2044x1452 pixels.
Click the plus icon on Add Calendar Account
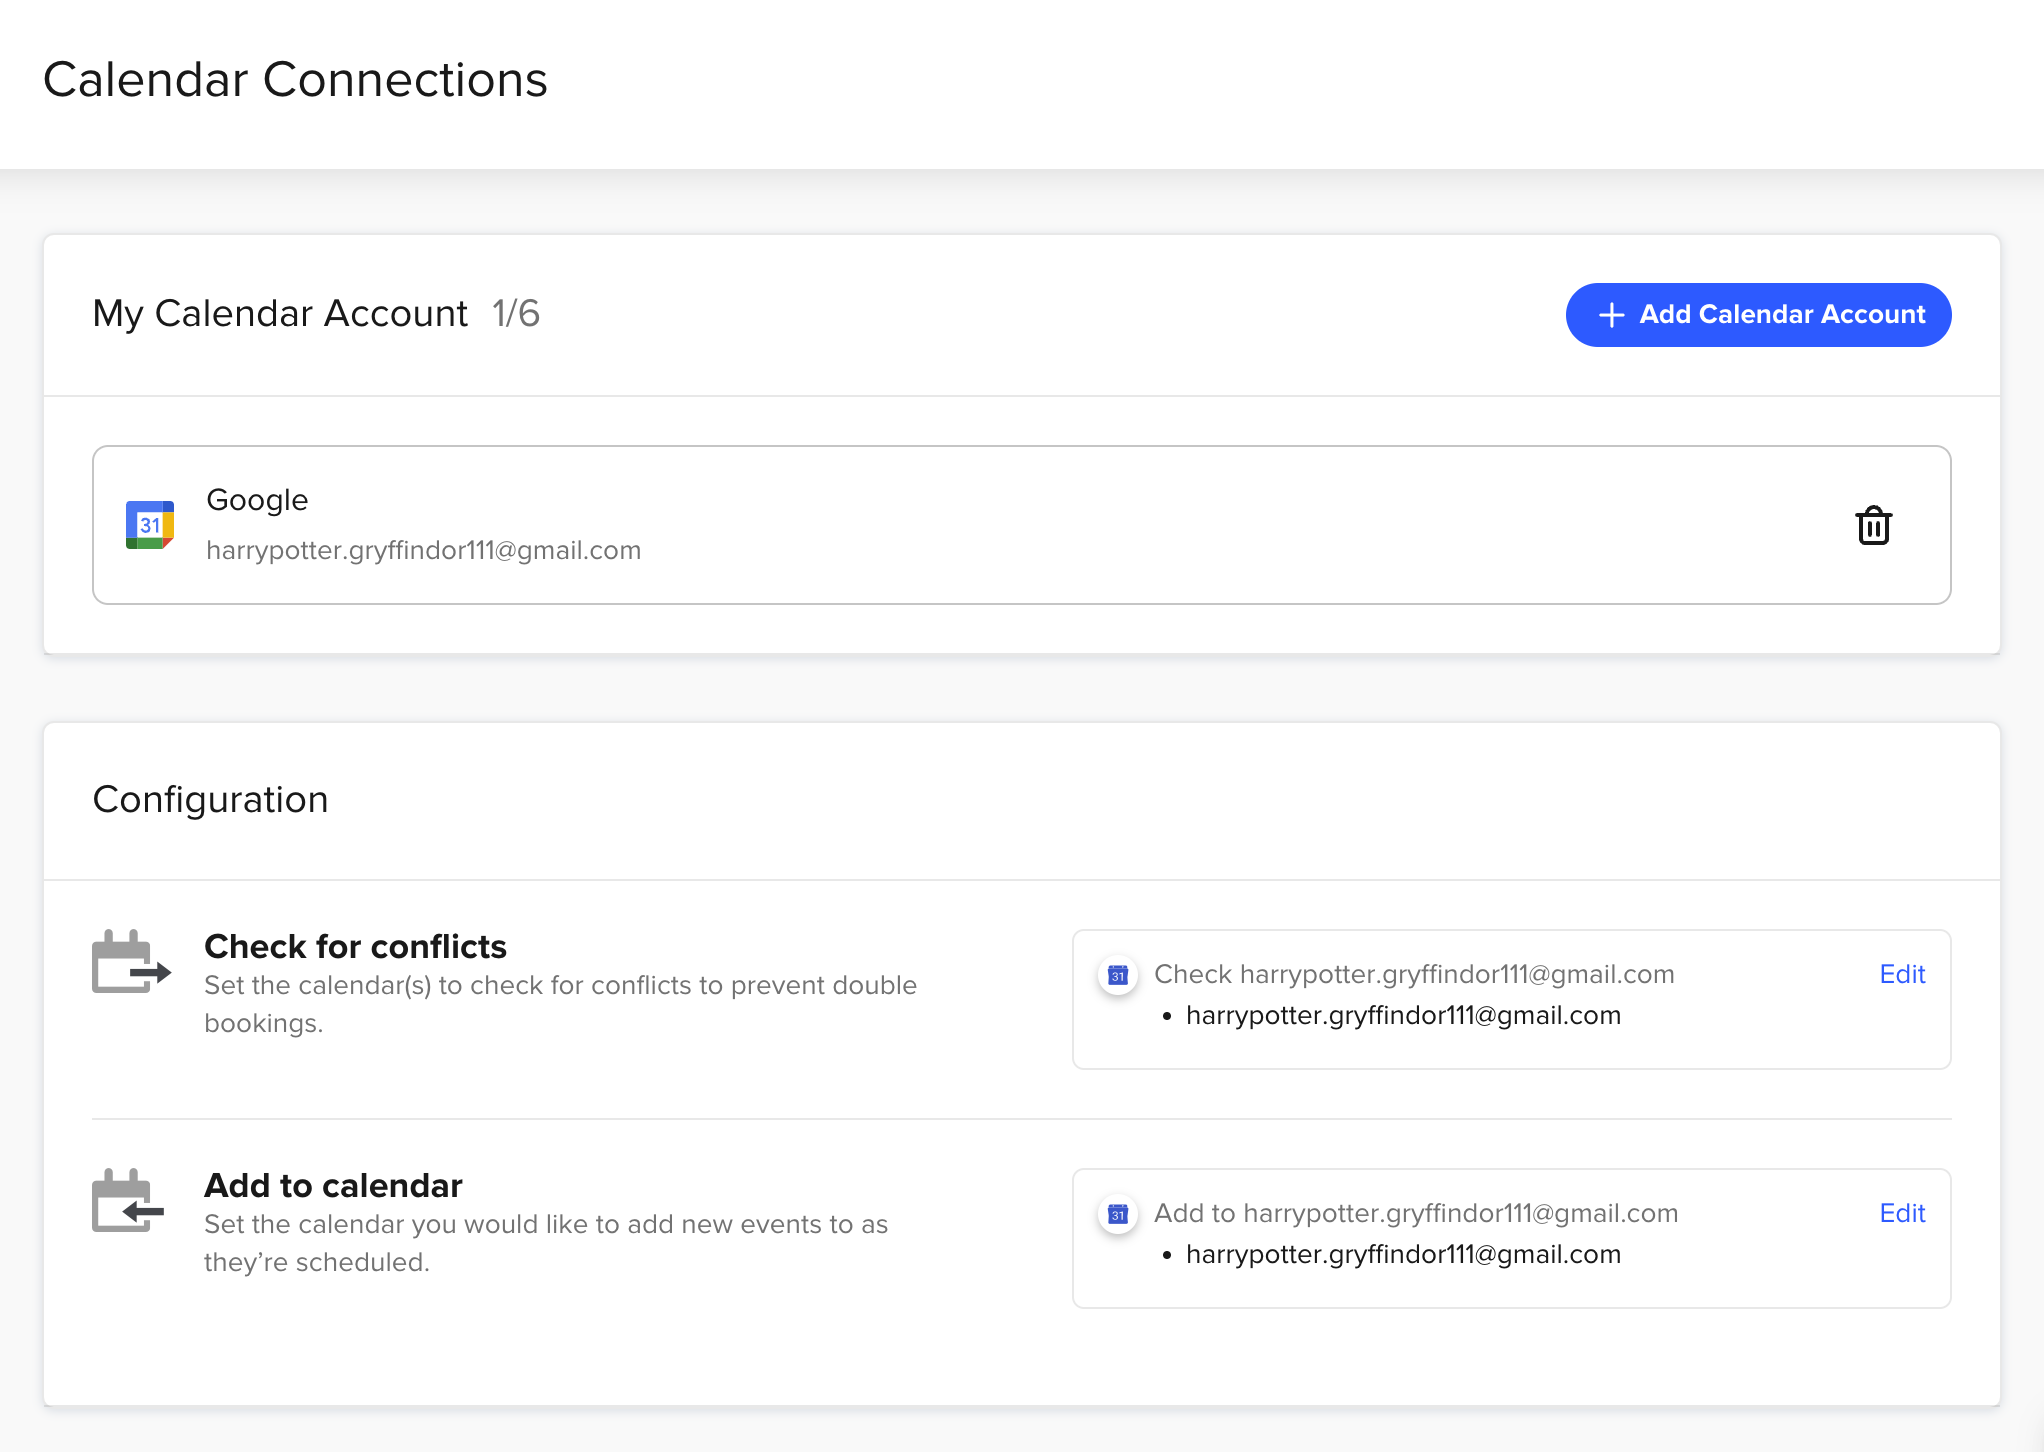1611,314
